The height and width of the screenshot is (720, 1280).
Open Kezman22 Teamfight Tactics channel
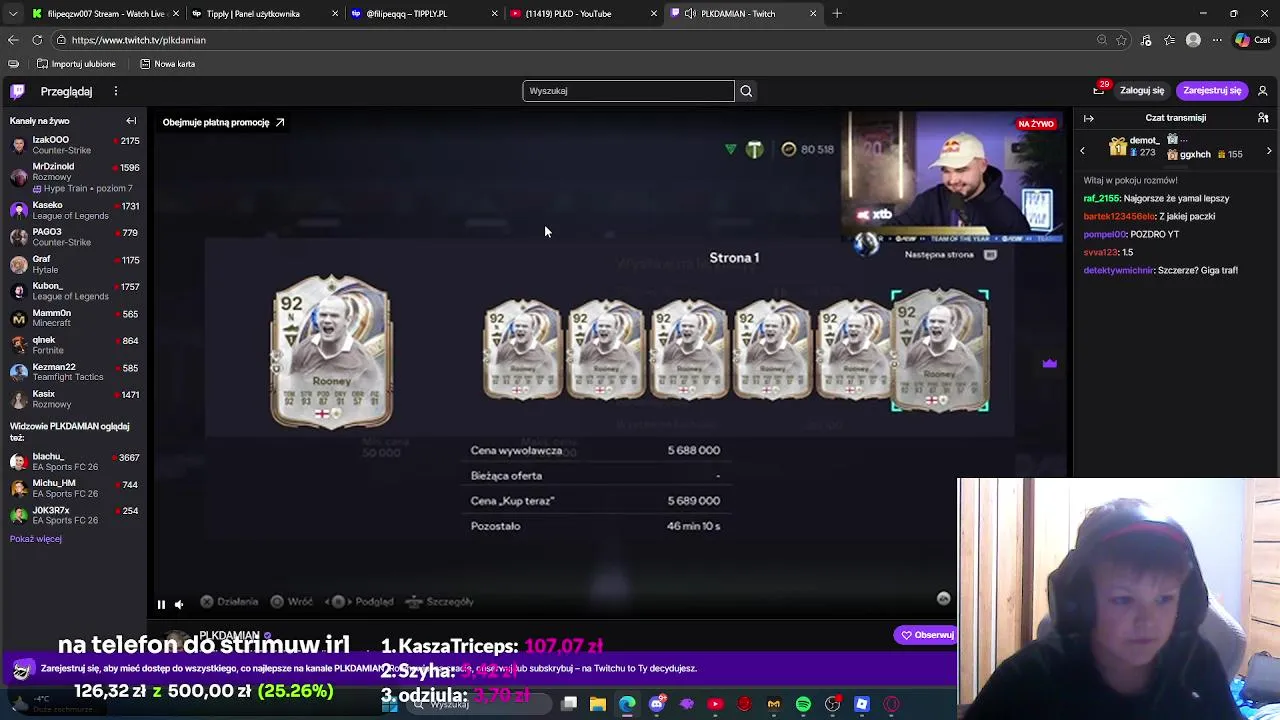tap(75, 372)
